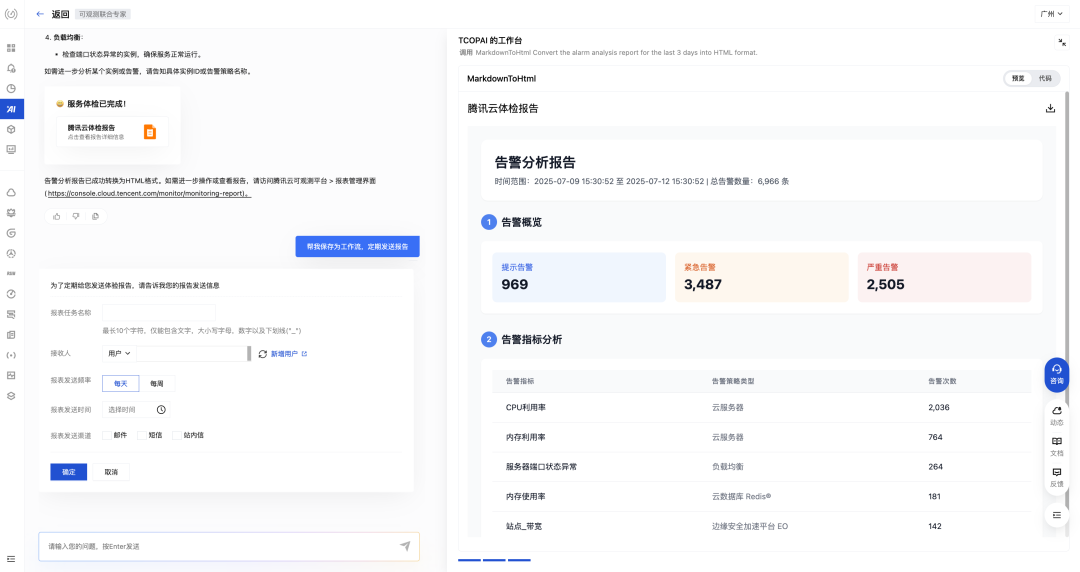Switch to 预览 view
1080x572 pixels.
coord(1018,79)
